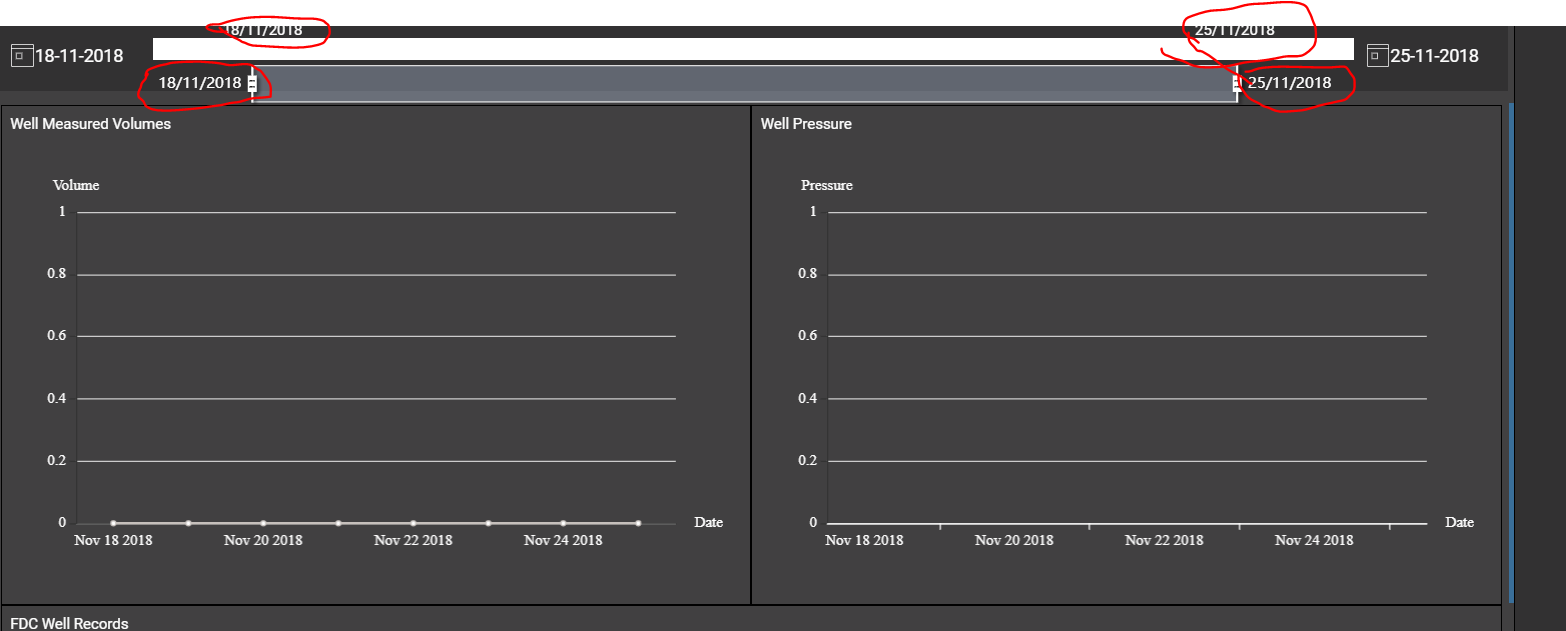
Task: Click the Nov 20 2018 tick label on pressure chart
Action: coord(1013,540)
